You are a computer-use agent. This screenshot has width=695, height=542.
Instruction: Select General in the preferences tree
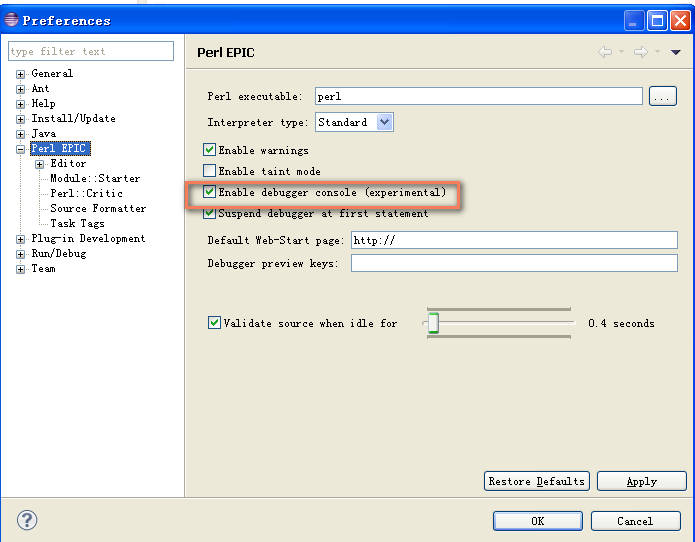coord(52,73)
